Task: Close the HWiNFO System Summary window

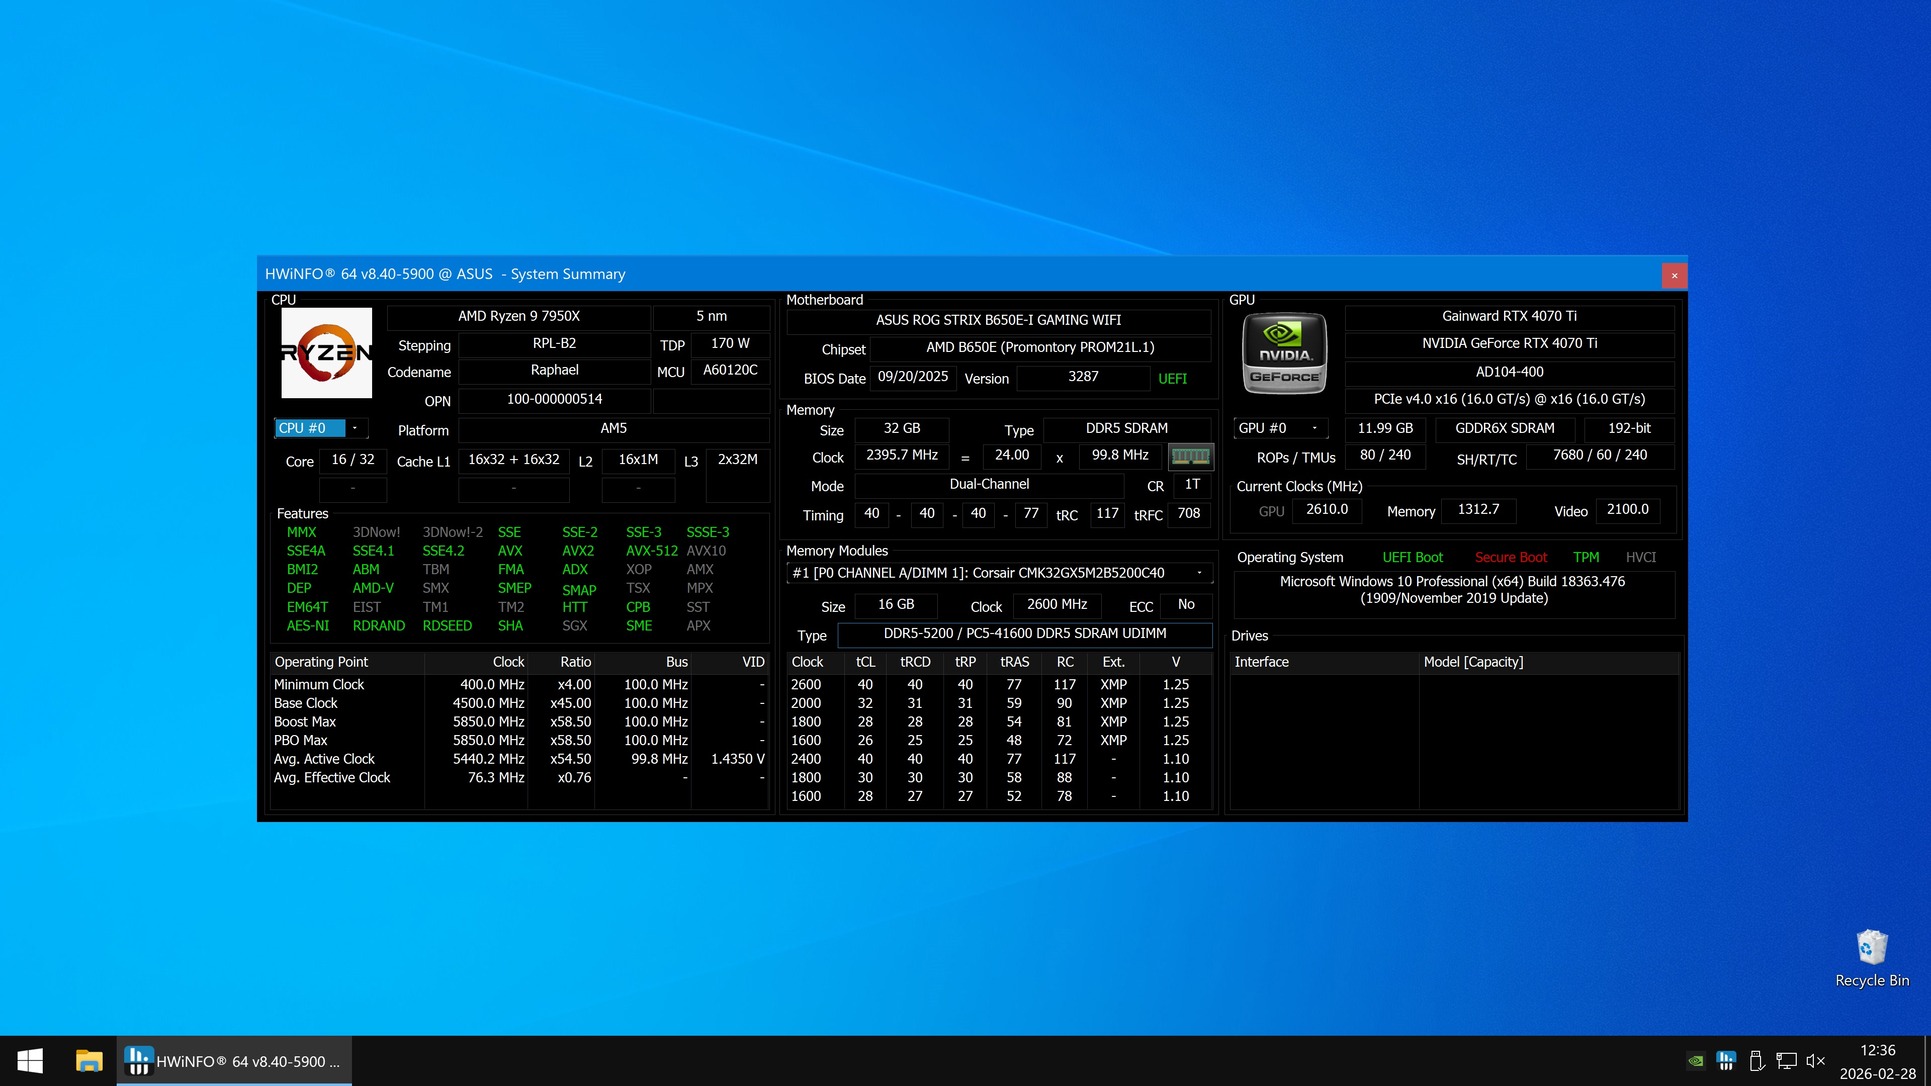Action: (1674, 275)
